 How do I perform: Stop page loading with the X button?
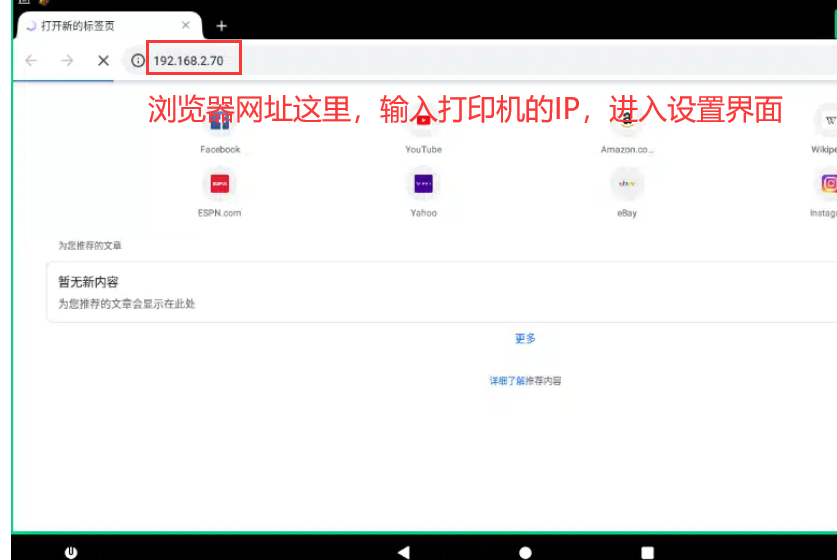coord(104,60)
